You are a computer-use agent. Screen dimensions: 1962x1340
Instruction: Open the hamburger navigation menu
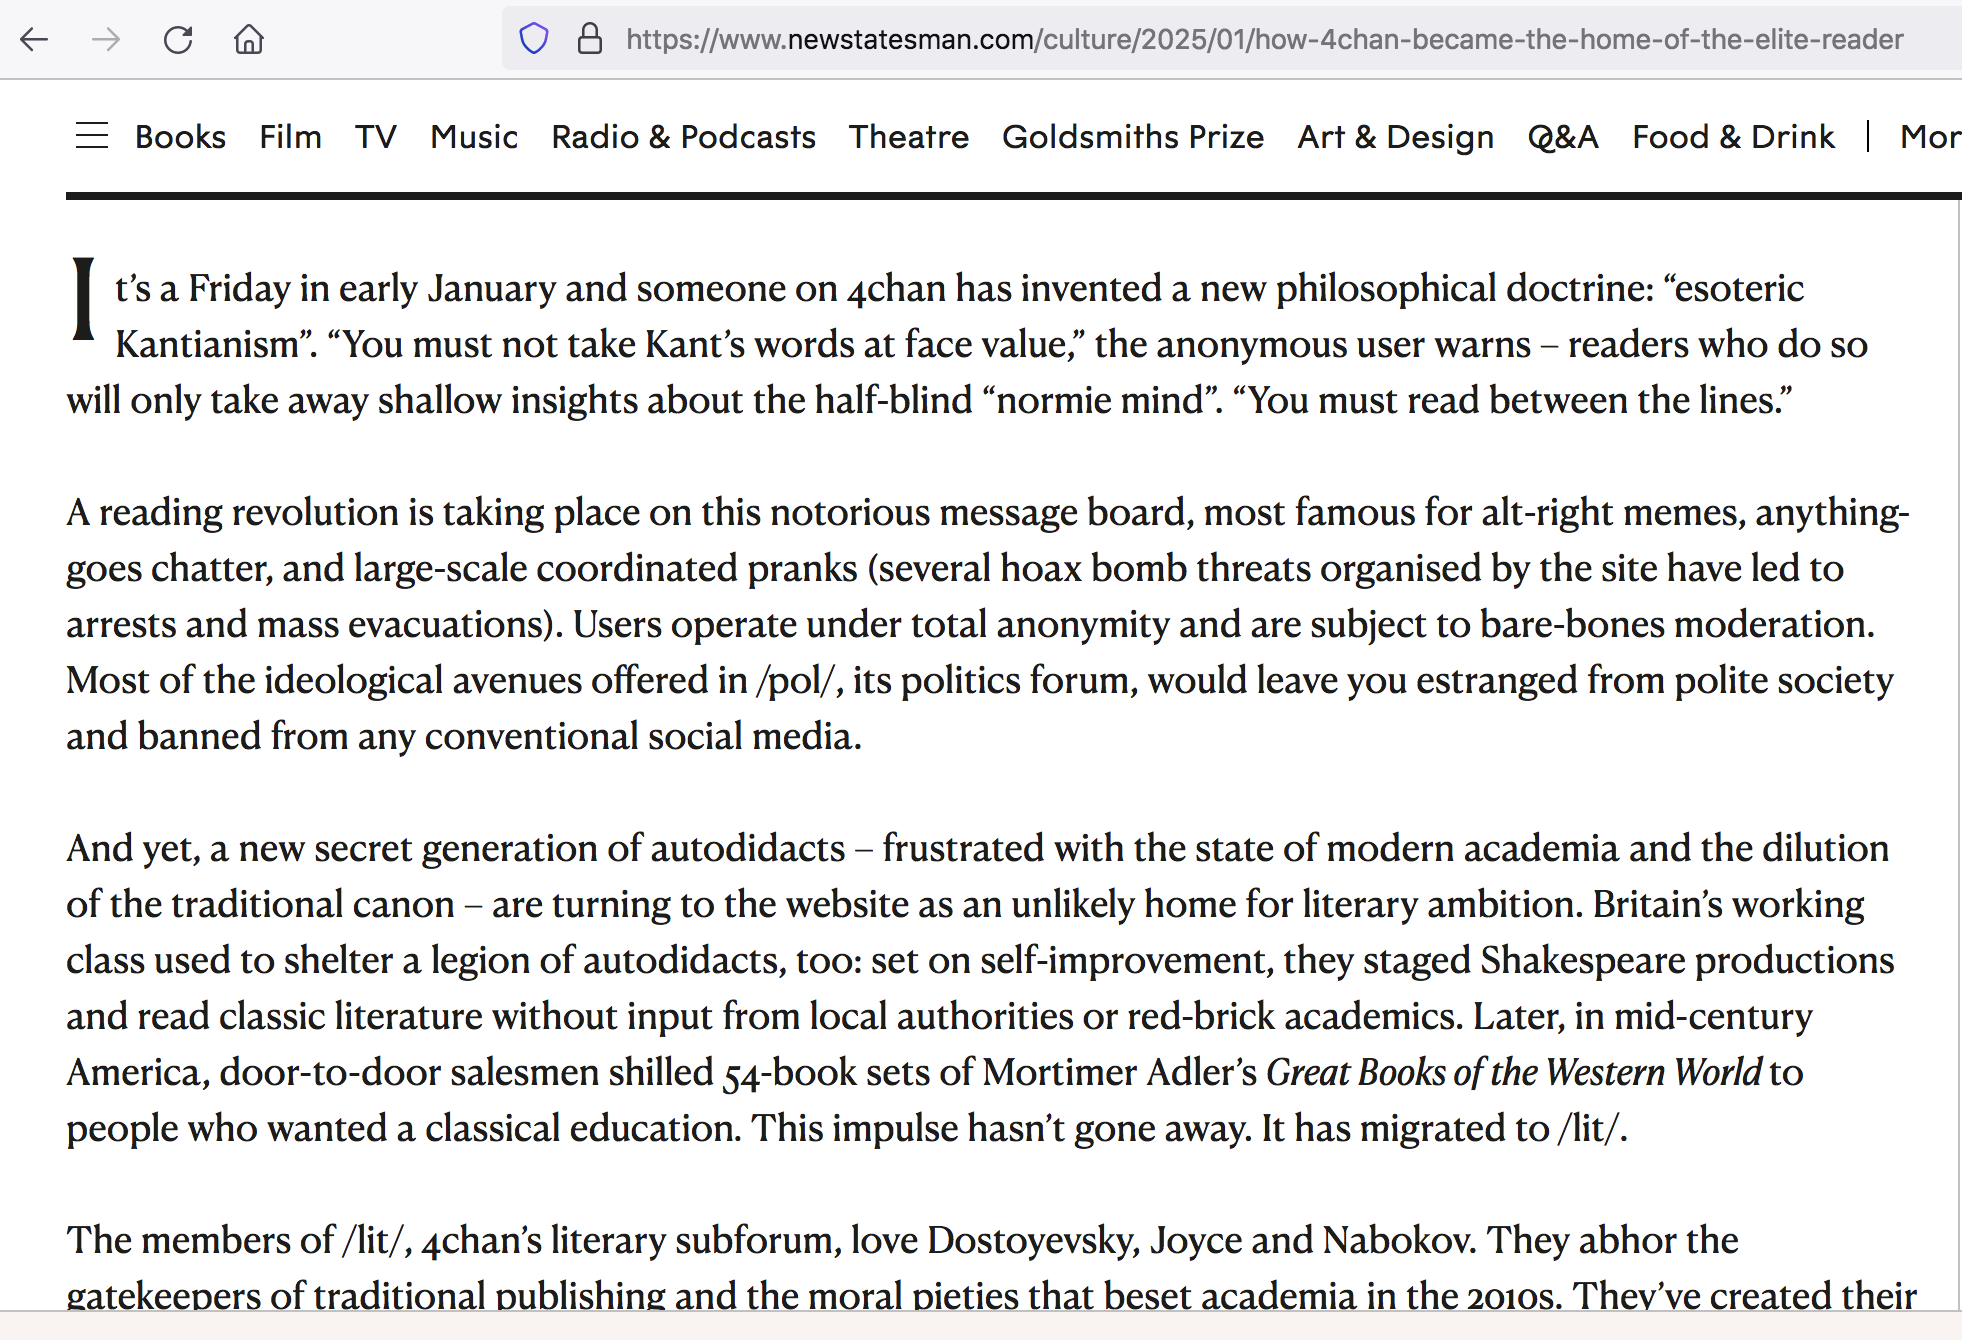92,136
